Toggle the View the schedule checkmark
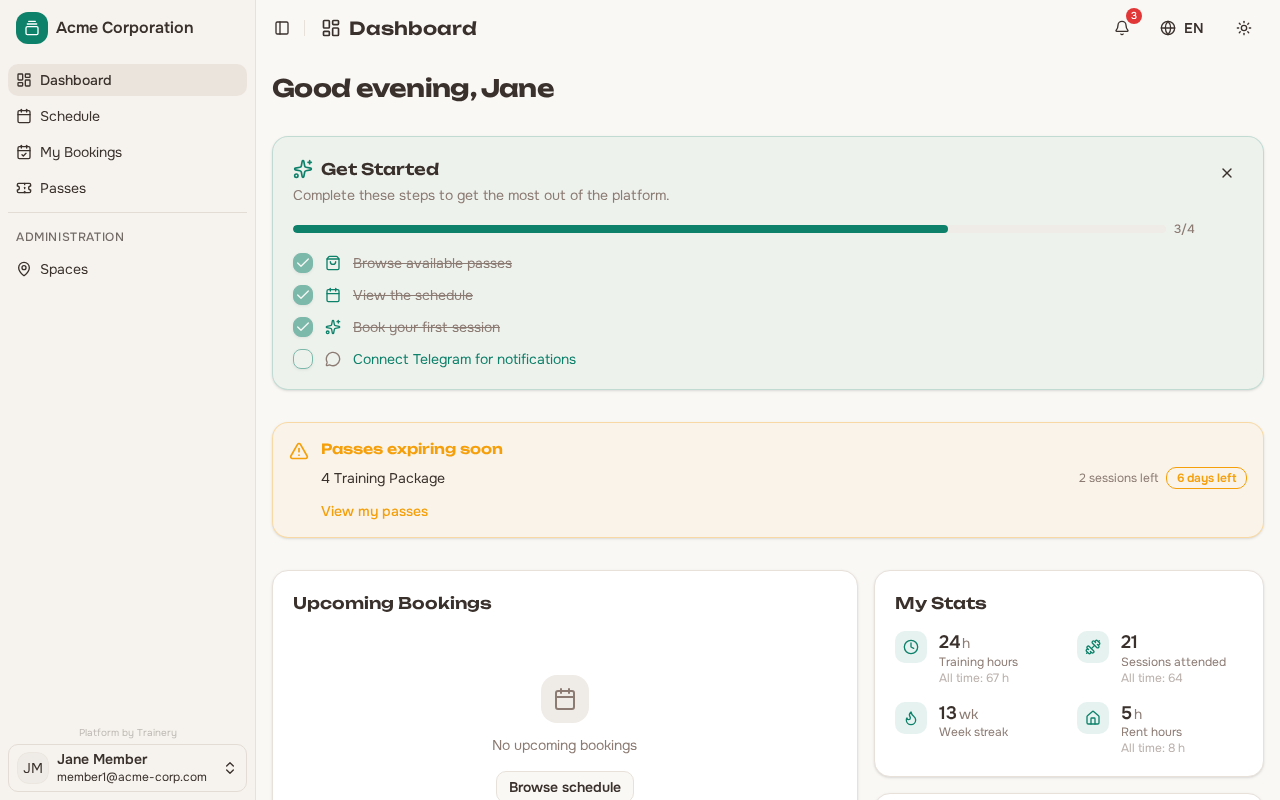The width and height of the screenshot is (1280, 800). [303, 295]
